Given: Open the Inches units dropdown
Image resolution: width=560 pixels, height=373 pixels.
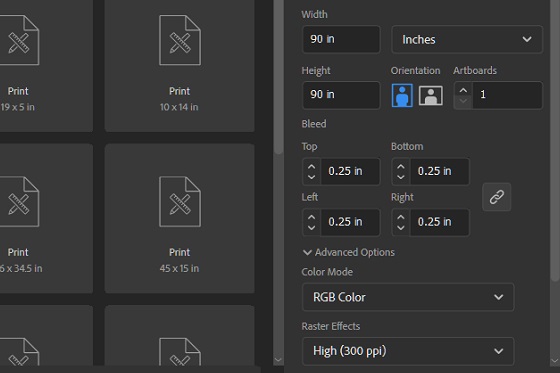Looking at the screenshot, I should [x=467, y=39].
